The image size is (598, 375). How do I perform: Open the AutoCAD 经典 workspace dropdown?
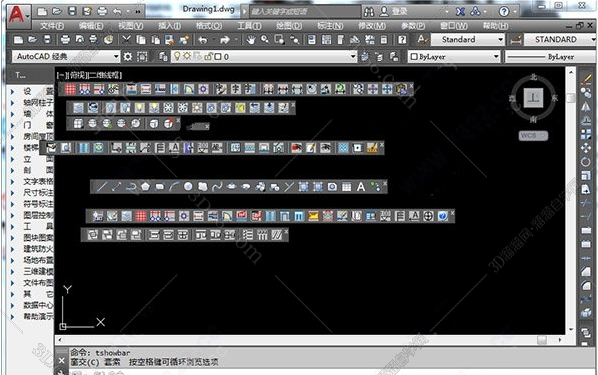tap(66, 57)
